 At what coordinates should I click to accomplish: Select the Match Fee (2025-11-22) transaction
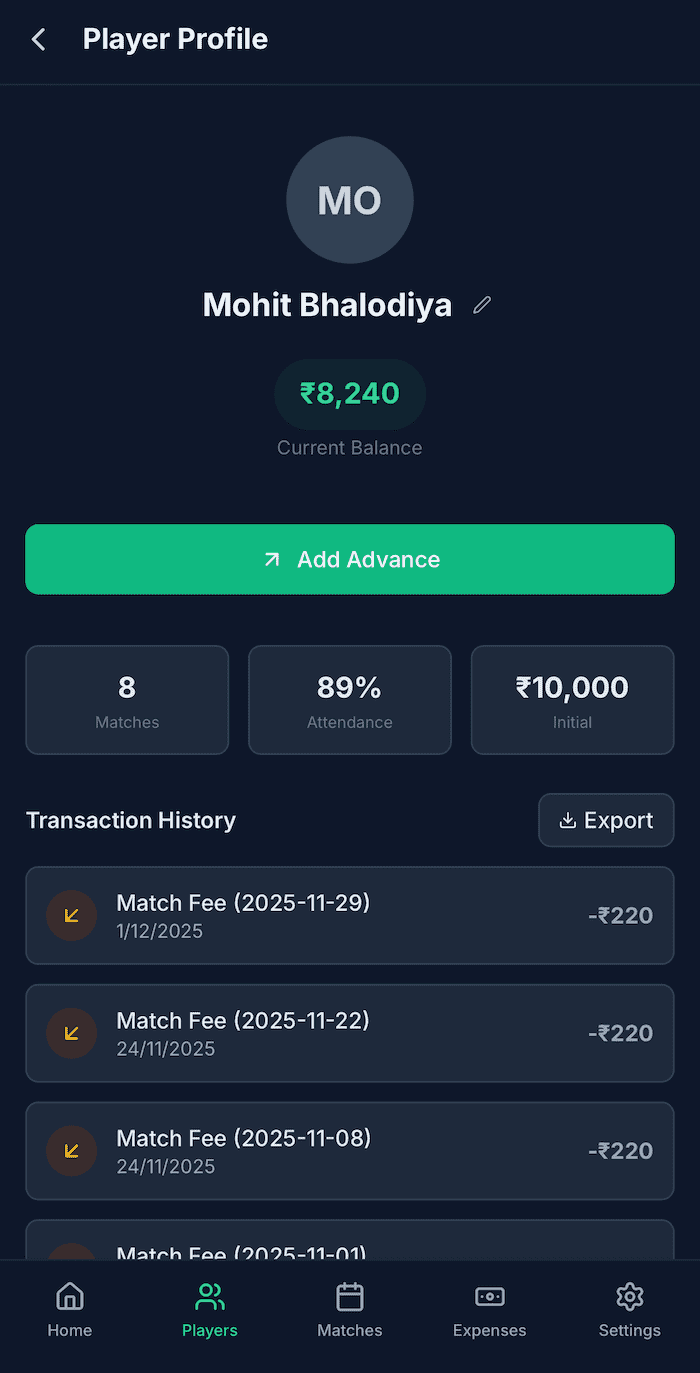coord(350,1033)
